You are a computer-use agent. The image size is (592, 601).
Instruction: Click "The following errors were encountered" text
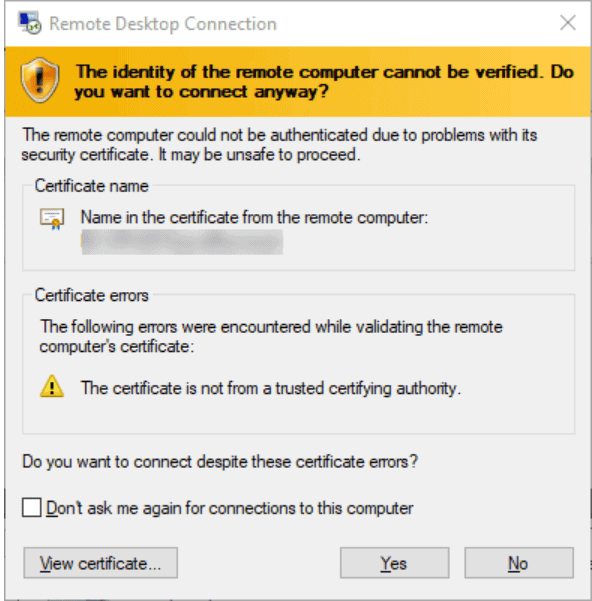pos(271,337)
